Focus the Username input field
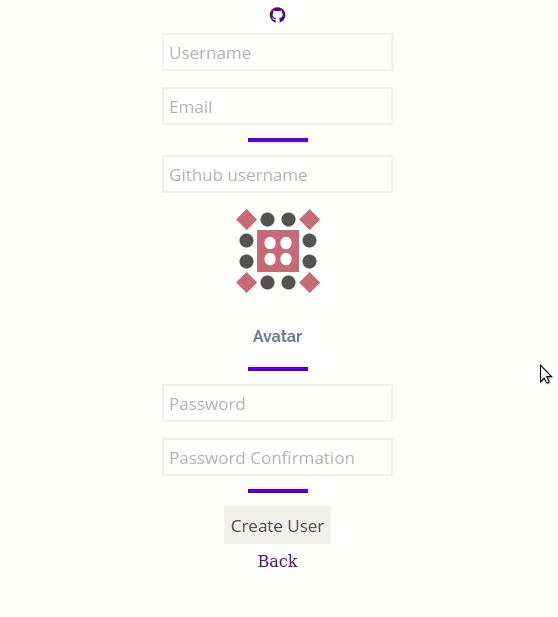This screenshot has height=617, width=558. [277, 52]
